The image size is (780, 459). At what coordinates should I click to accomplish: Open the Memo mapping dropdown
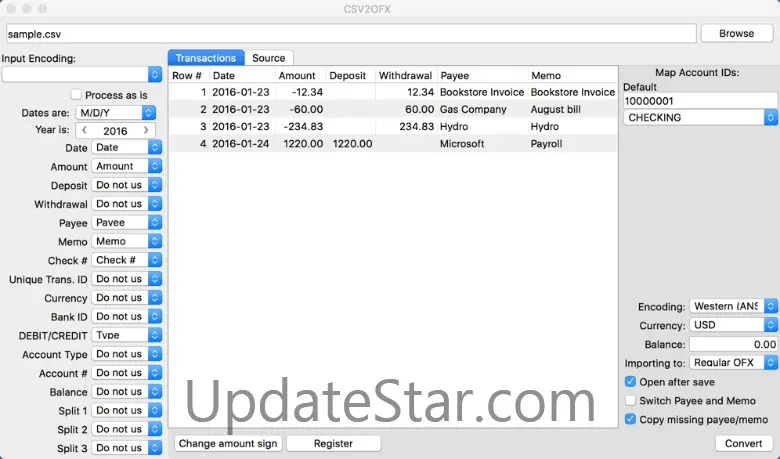(x=127, y=241)
